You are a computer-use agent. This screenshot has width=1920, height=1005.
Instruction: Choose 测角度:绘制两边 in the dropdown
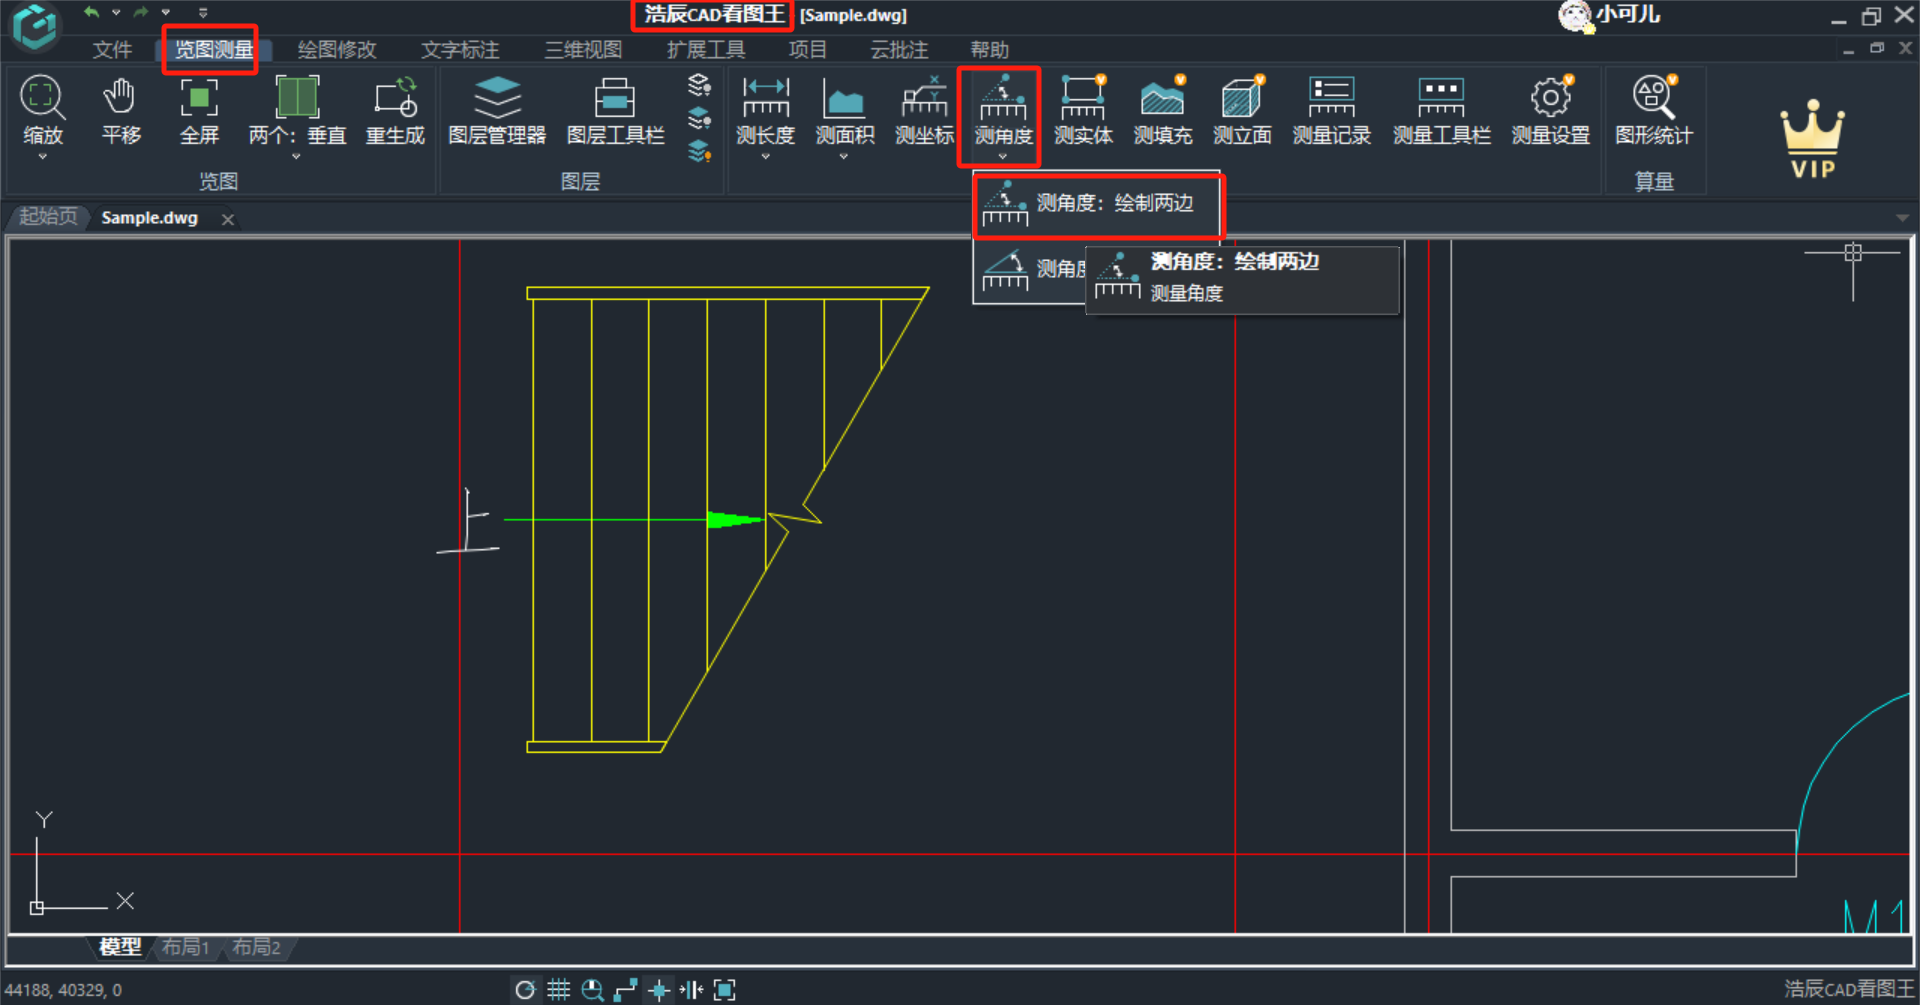point(1097,204)
